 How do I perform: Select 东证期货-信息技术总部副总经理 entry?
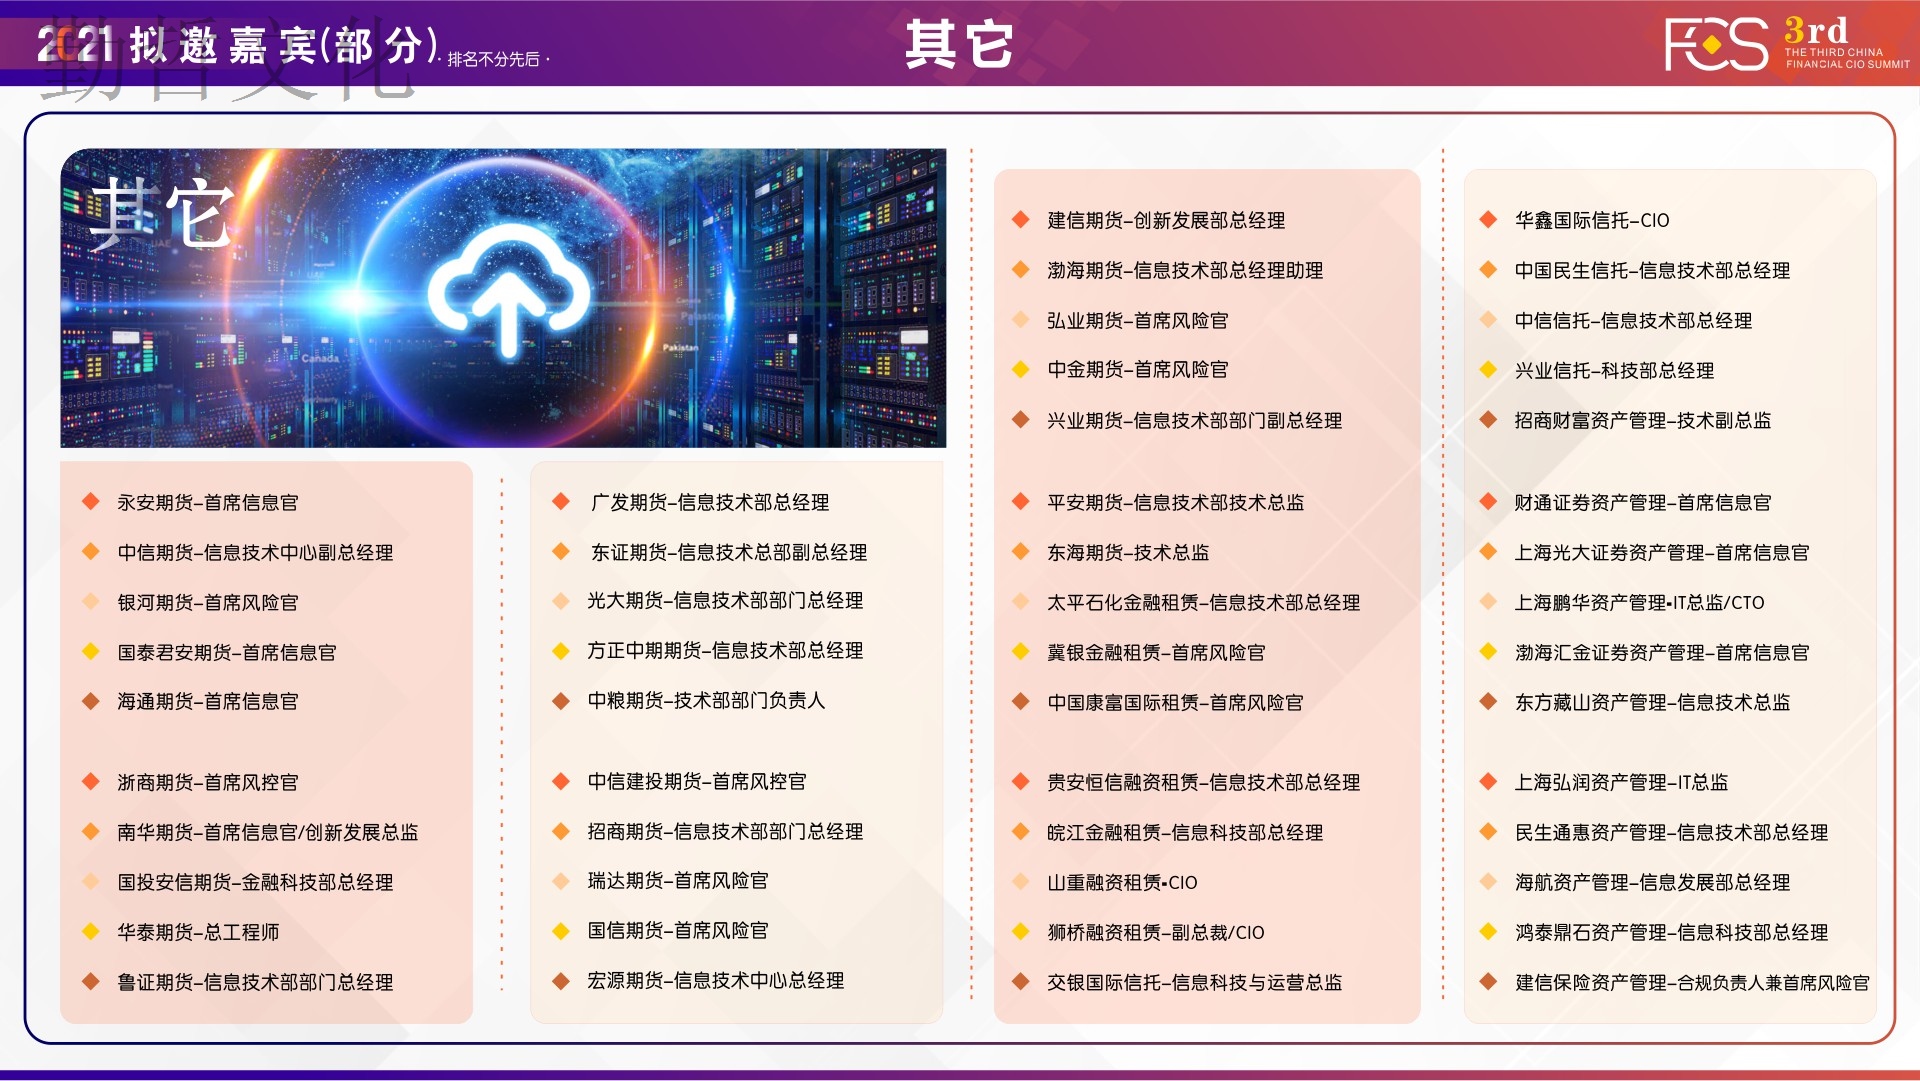[729, 552]
